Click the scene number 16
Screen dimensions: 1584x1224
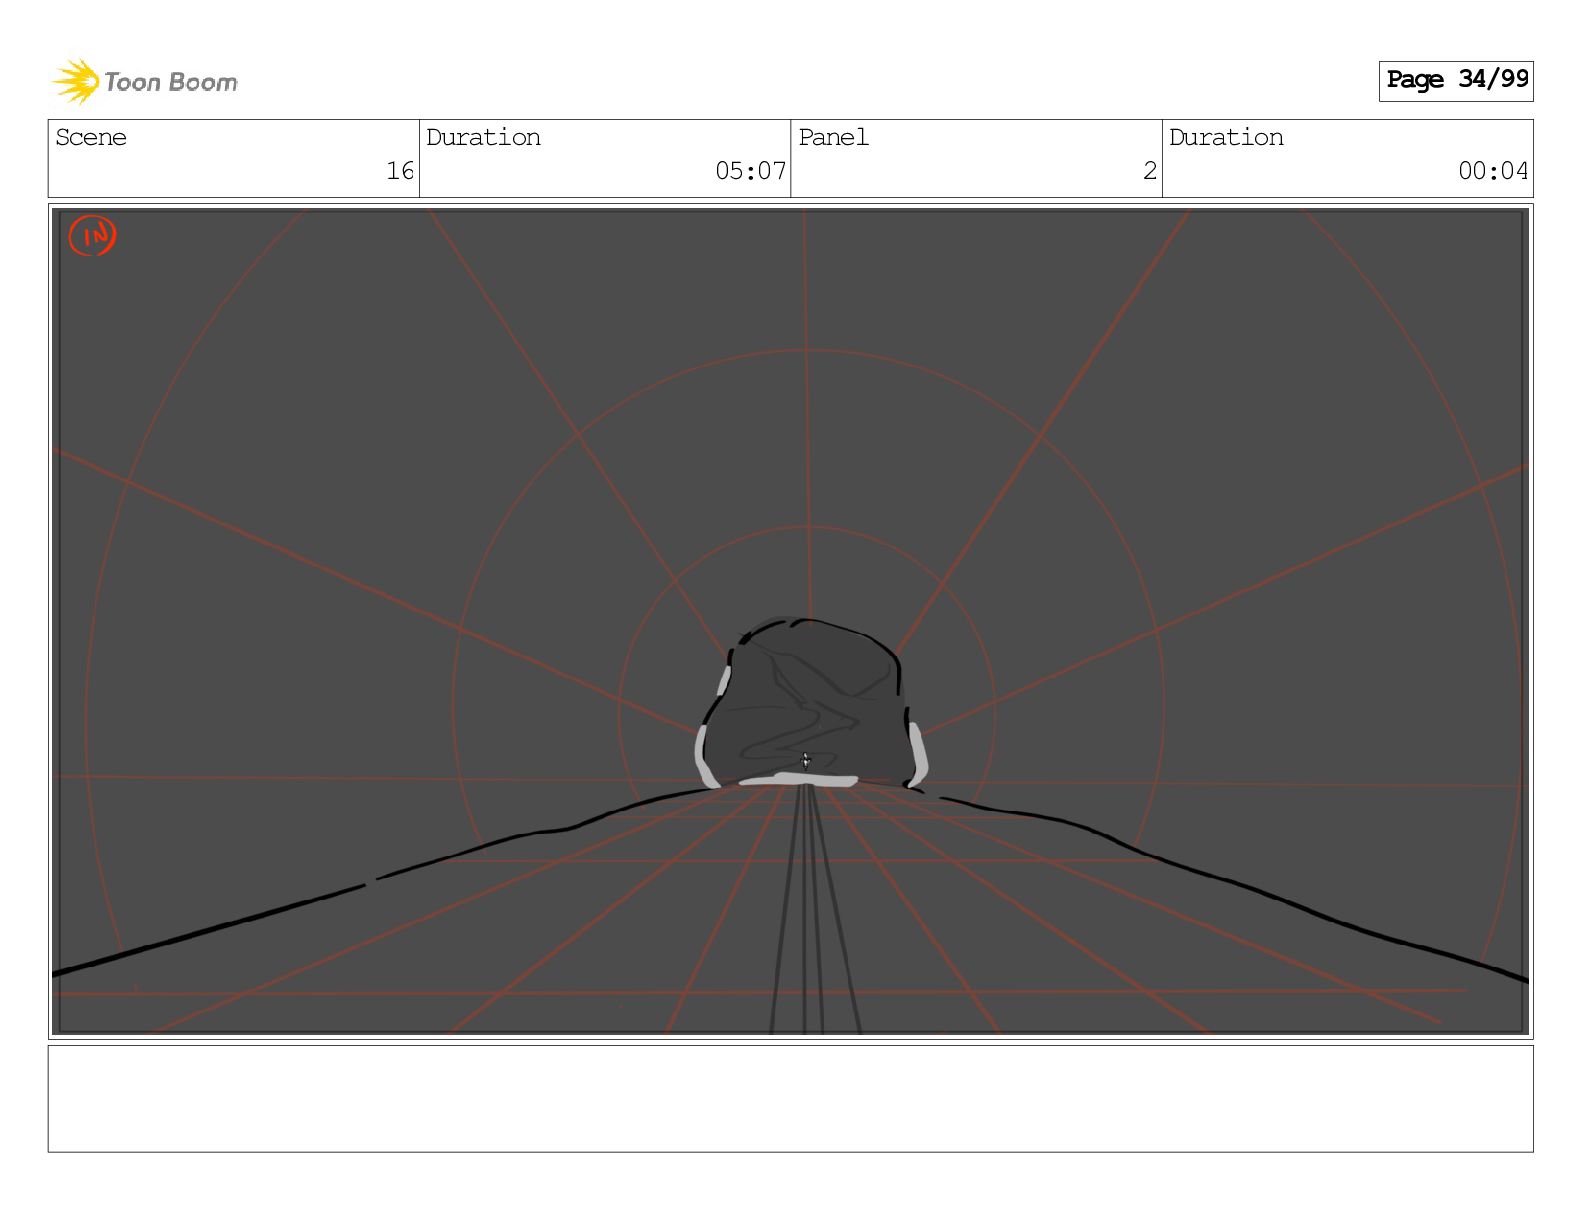[400, 171]
